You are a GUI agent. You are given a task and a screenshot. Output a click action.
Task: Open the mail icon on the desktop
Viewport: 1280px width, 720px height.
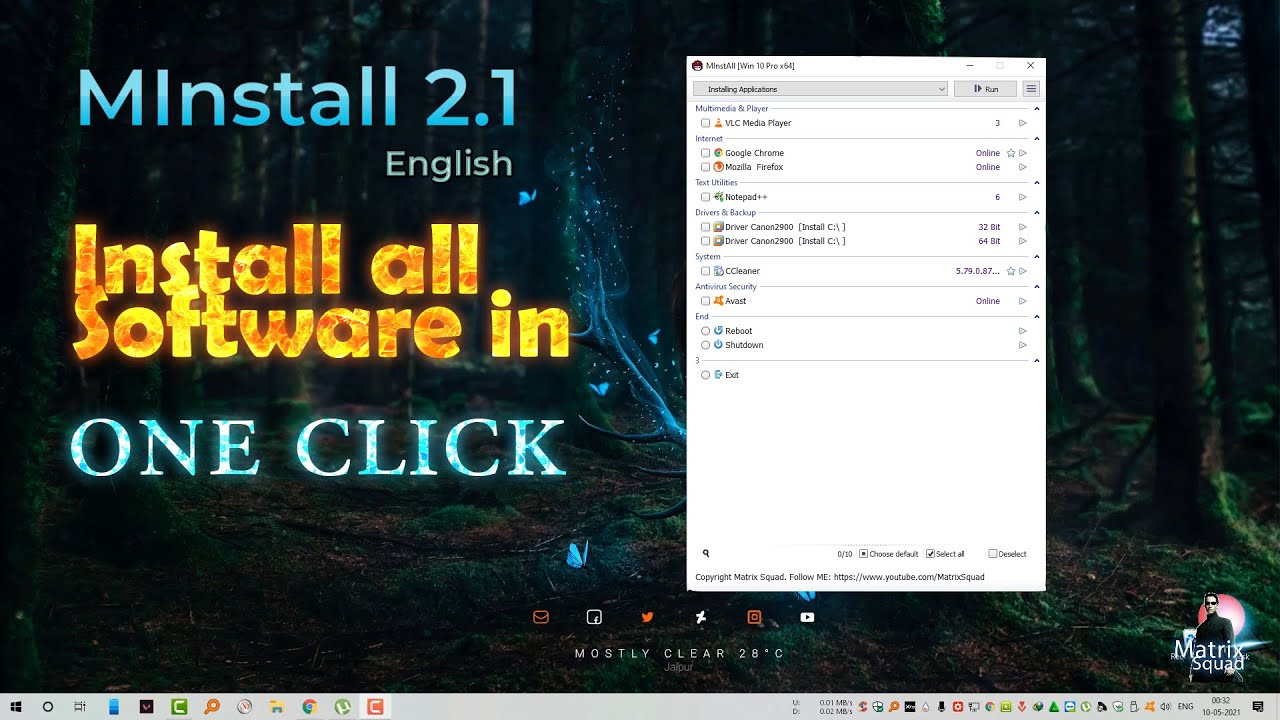pos(541,617)
